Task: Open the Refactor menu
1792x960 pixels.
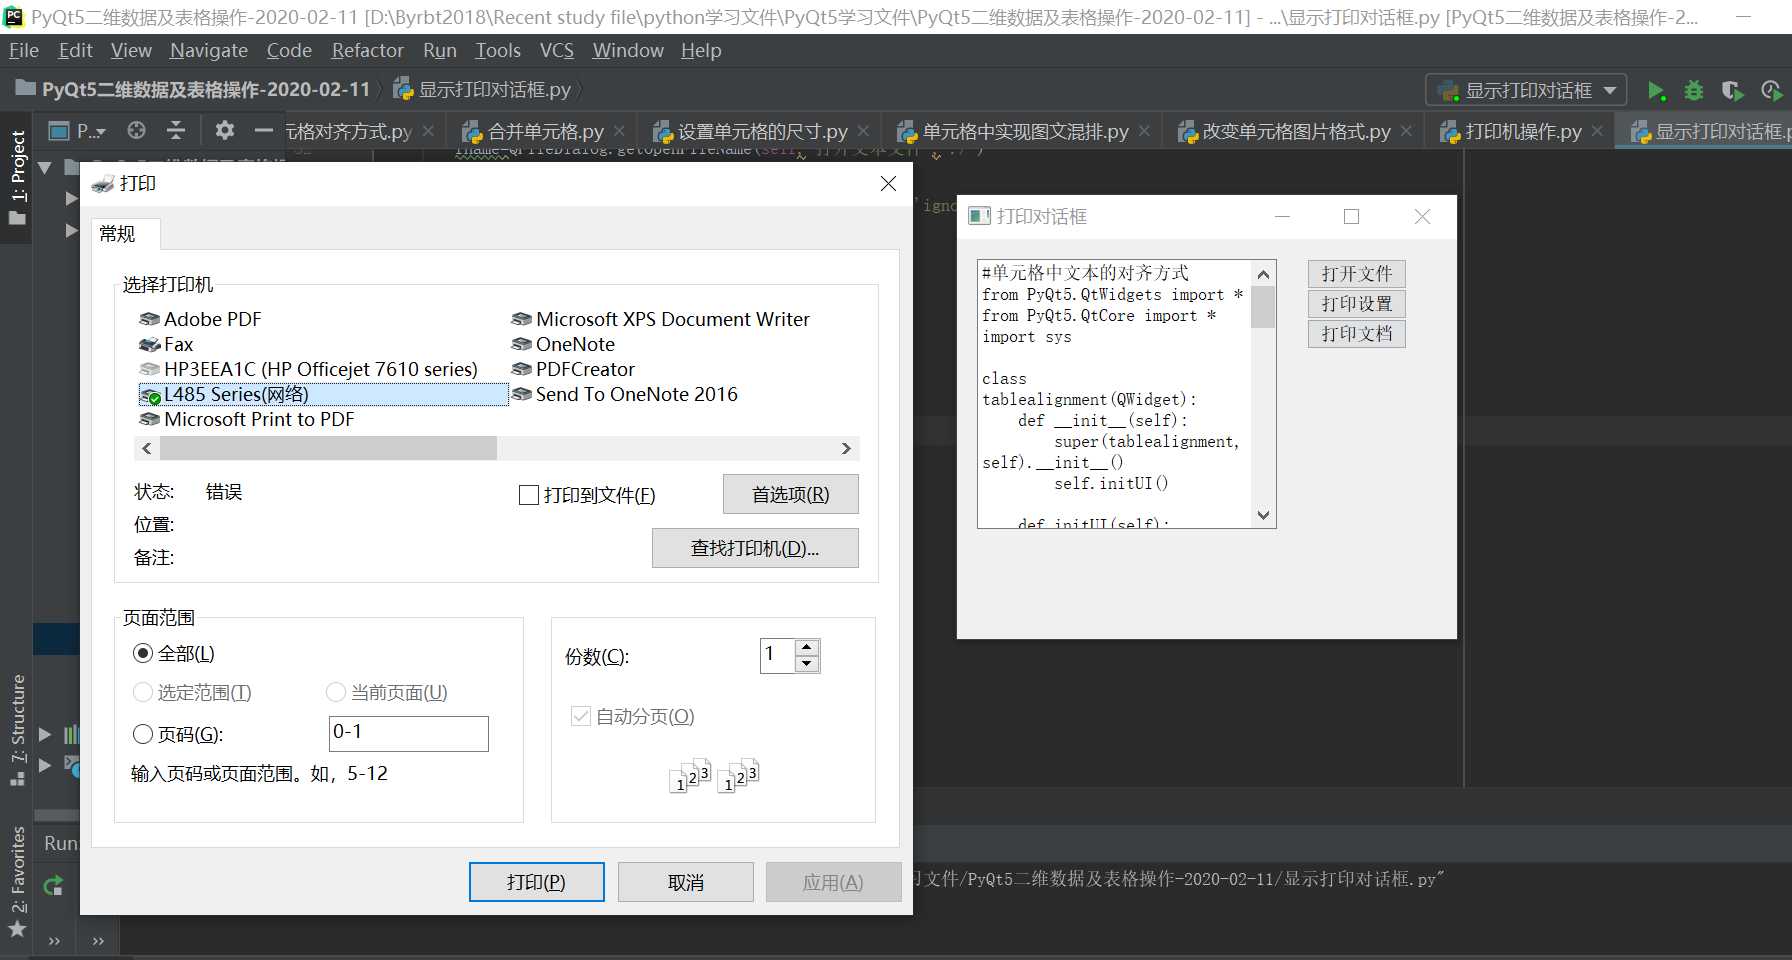Action: pyautogui.click(x=367, y=50)
